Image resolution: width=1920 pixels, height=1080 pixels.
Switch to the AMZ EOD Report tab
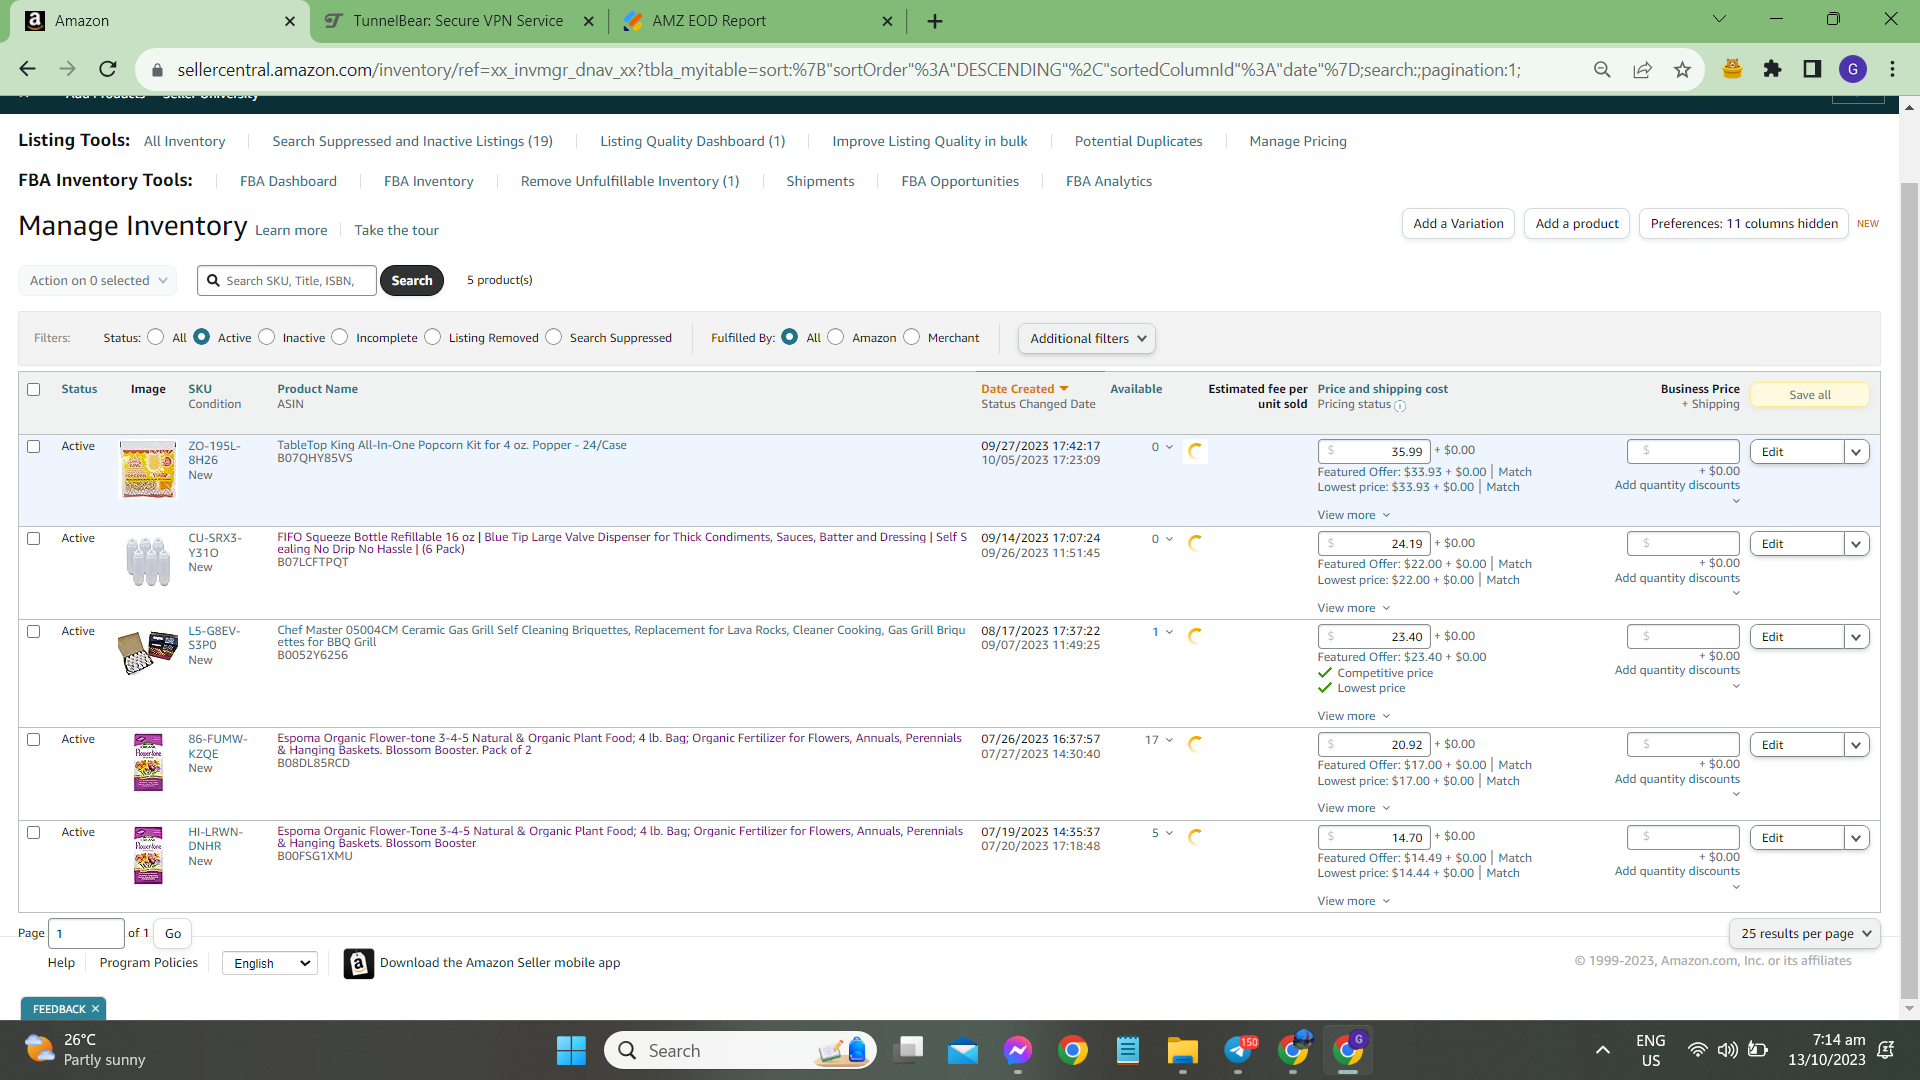(757, 21)
